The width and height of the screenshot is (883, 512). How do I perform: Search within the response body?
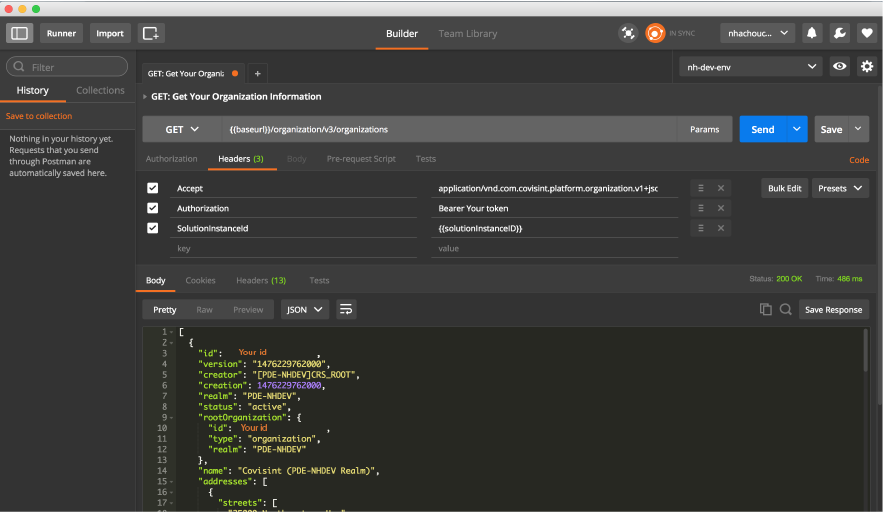point(786,310)
